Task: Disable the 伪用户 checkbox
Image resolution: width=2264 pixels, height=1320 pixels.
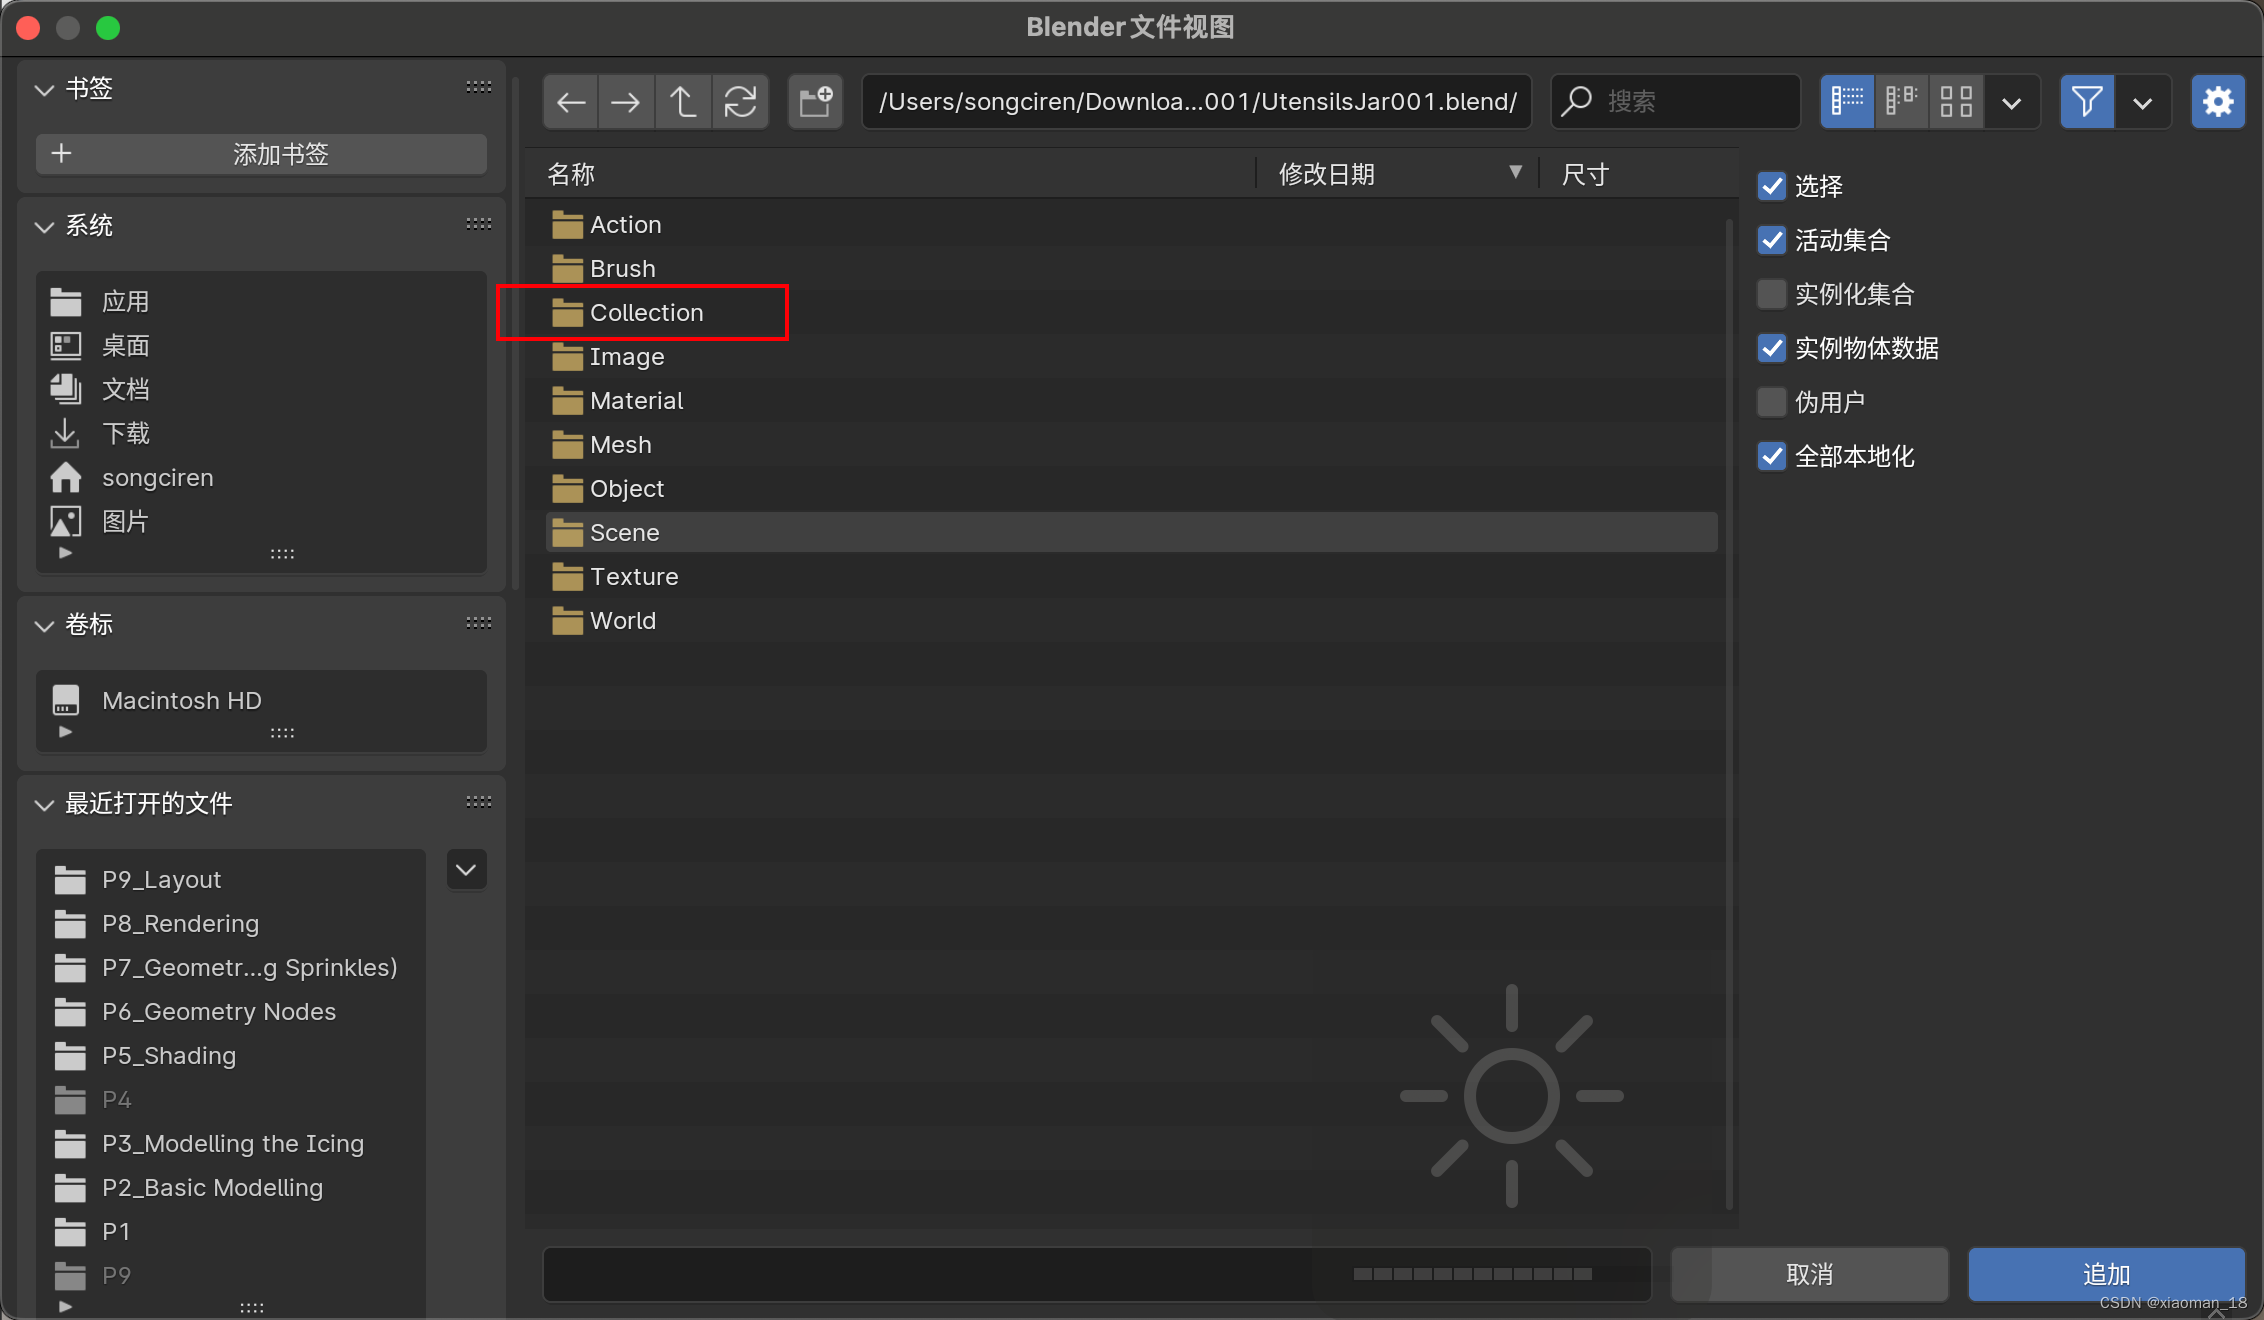Action: point(1772,401)
